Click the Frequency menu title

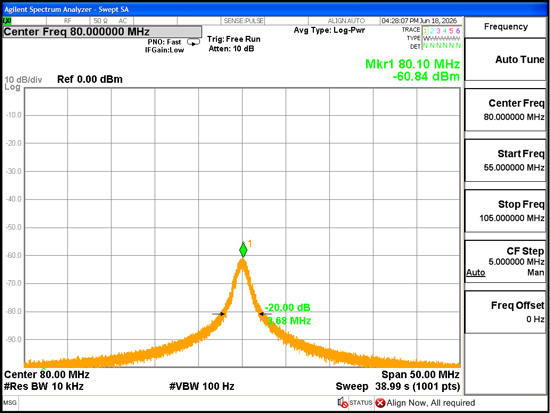[506, 27]
